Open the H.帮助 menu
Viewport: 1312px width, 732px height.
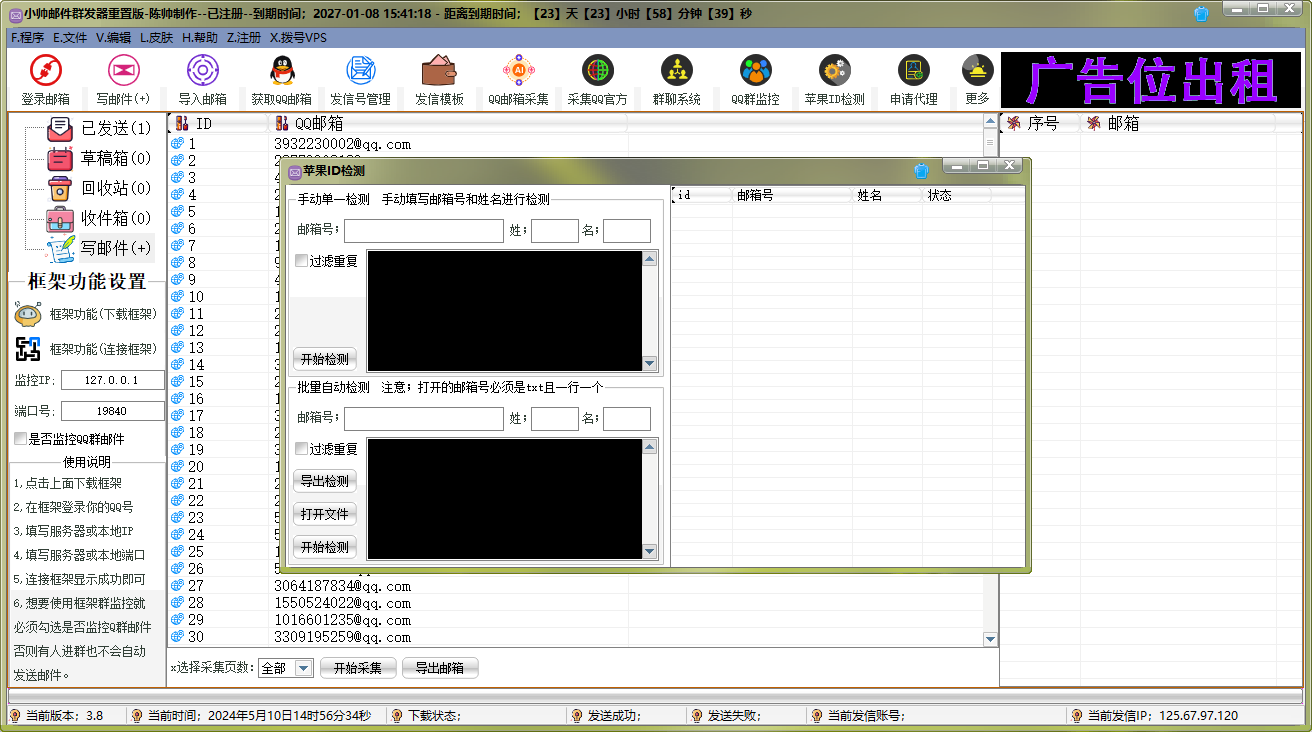tap(199, 38)
